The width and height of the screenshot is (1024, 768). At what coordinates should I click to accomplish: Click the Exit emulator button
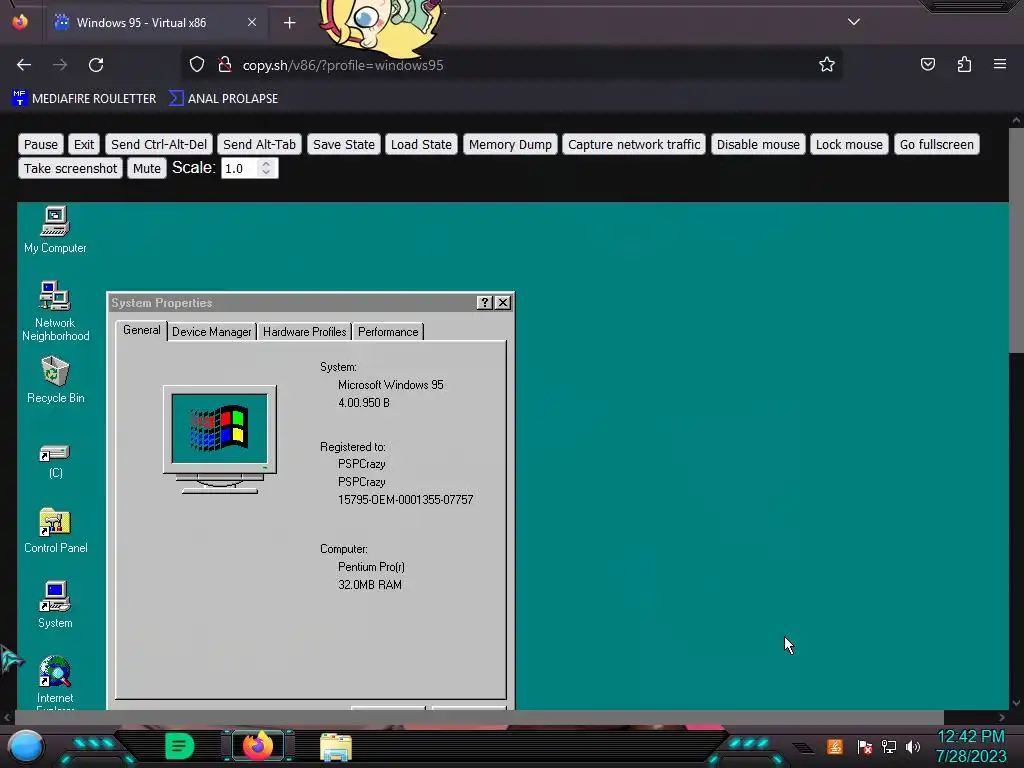tap(84, 144)
